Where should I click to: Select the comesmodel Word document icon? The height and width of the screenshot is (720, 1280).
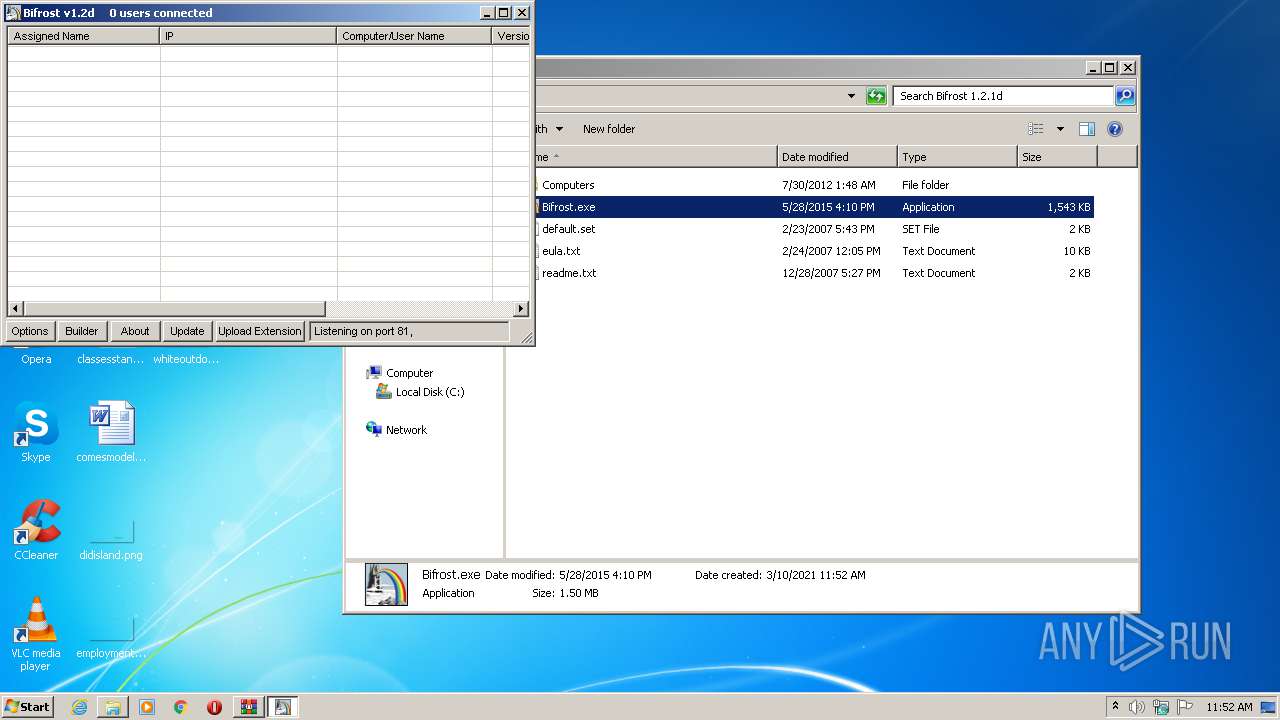pos(112,433)
